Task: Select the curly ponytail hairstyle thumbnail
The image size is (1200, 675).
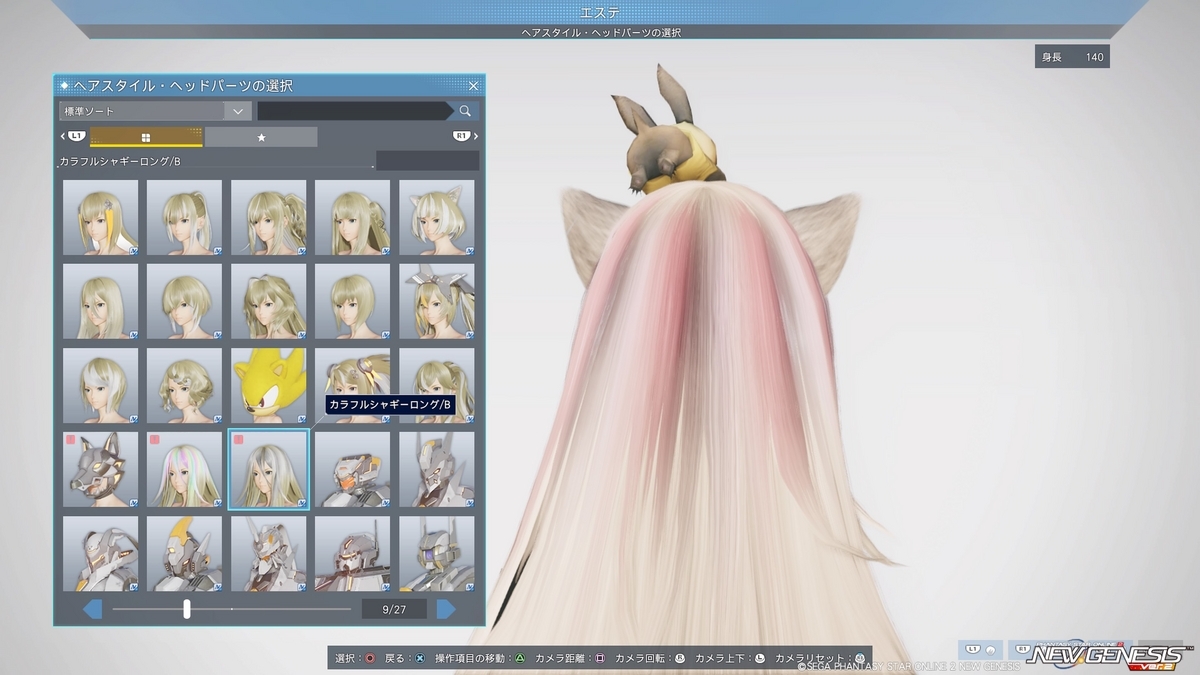Action: coord(269,217)
